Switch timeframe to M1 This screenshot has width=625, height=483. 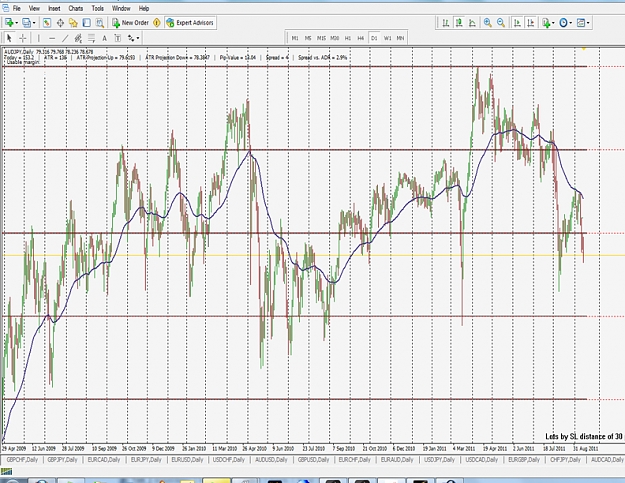click(x=295, y=38)
